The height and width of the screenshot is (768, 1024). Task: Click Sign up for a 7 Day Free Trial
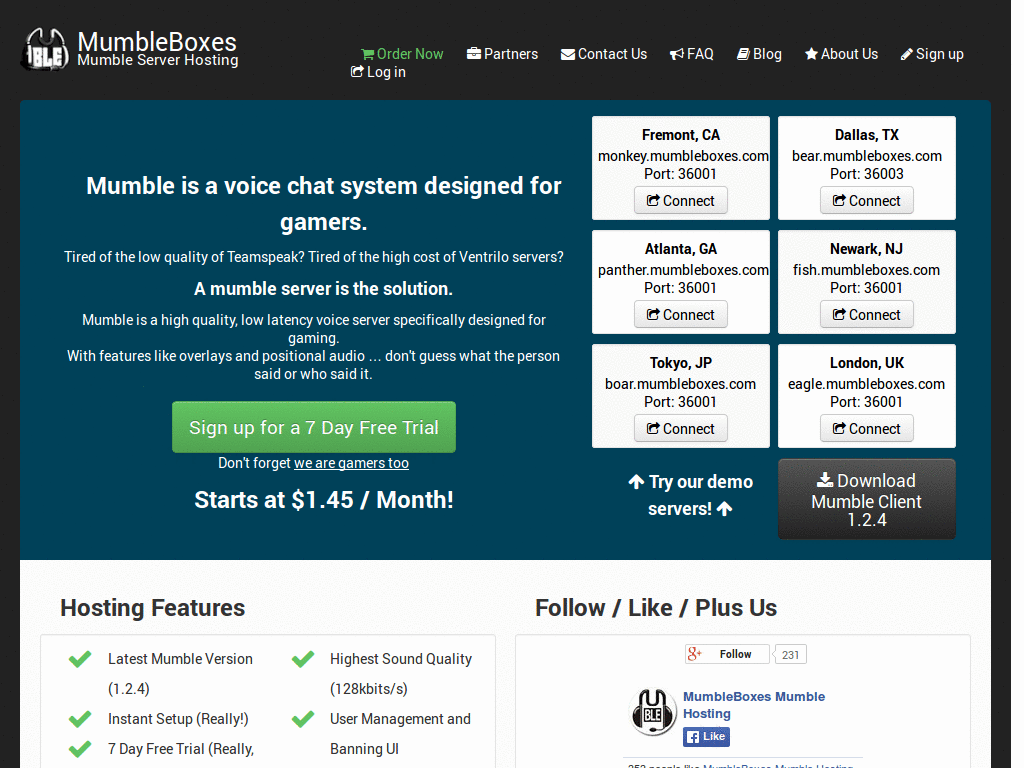click(313, 427)
